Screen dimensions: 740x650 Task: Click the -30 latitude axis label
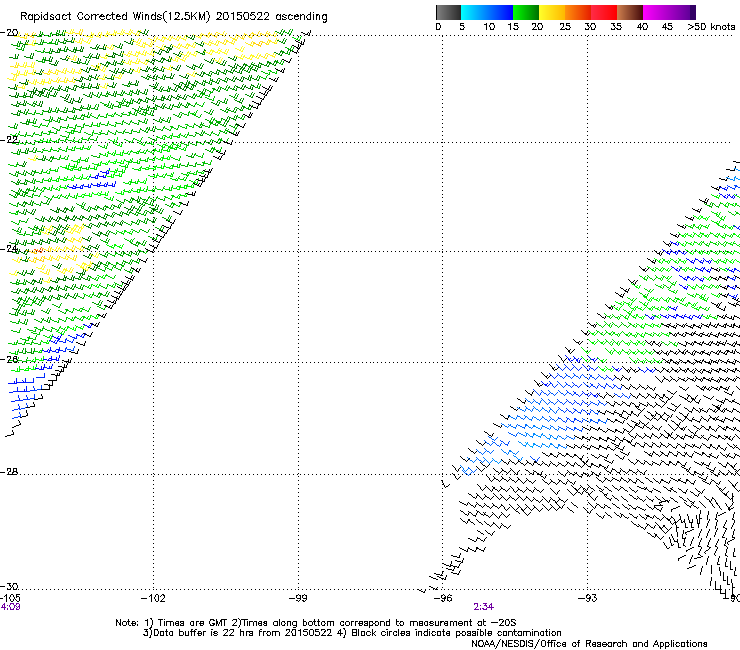[x=9, y=586]
